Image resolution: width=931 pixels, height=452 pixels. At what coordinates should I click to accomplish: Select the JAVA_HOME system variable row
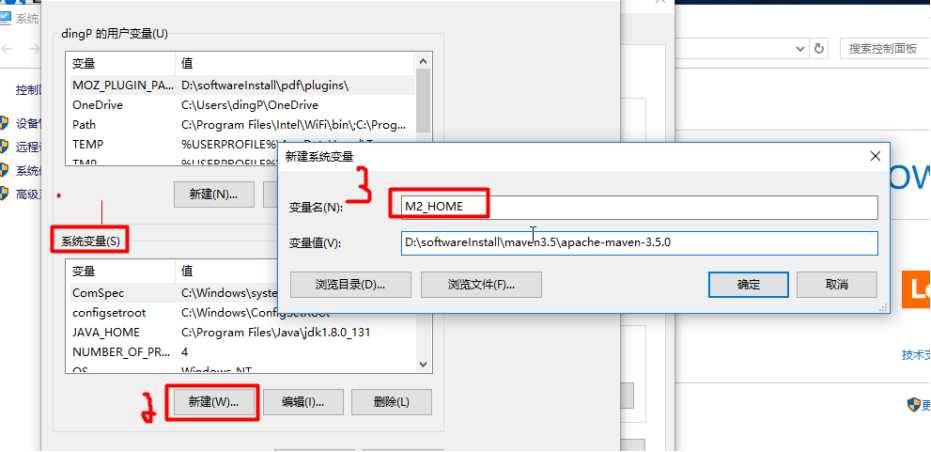pos(241,333)
